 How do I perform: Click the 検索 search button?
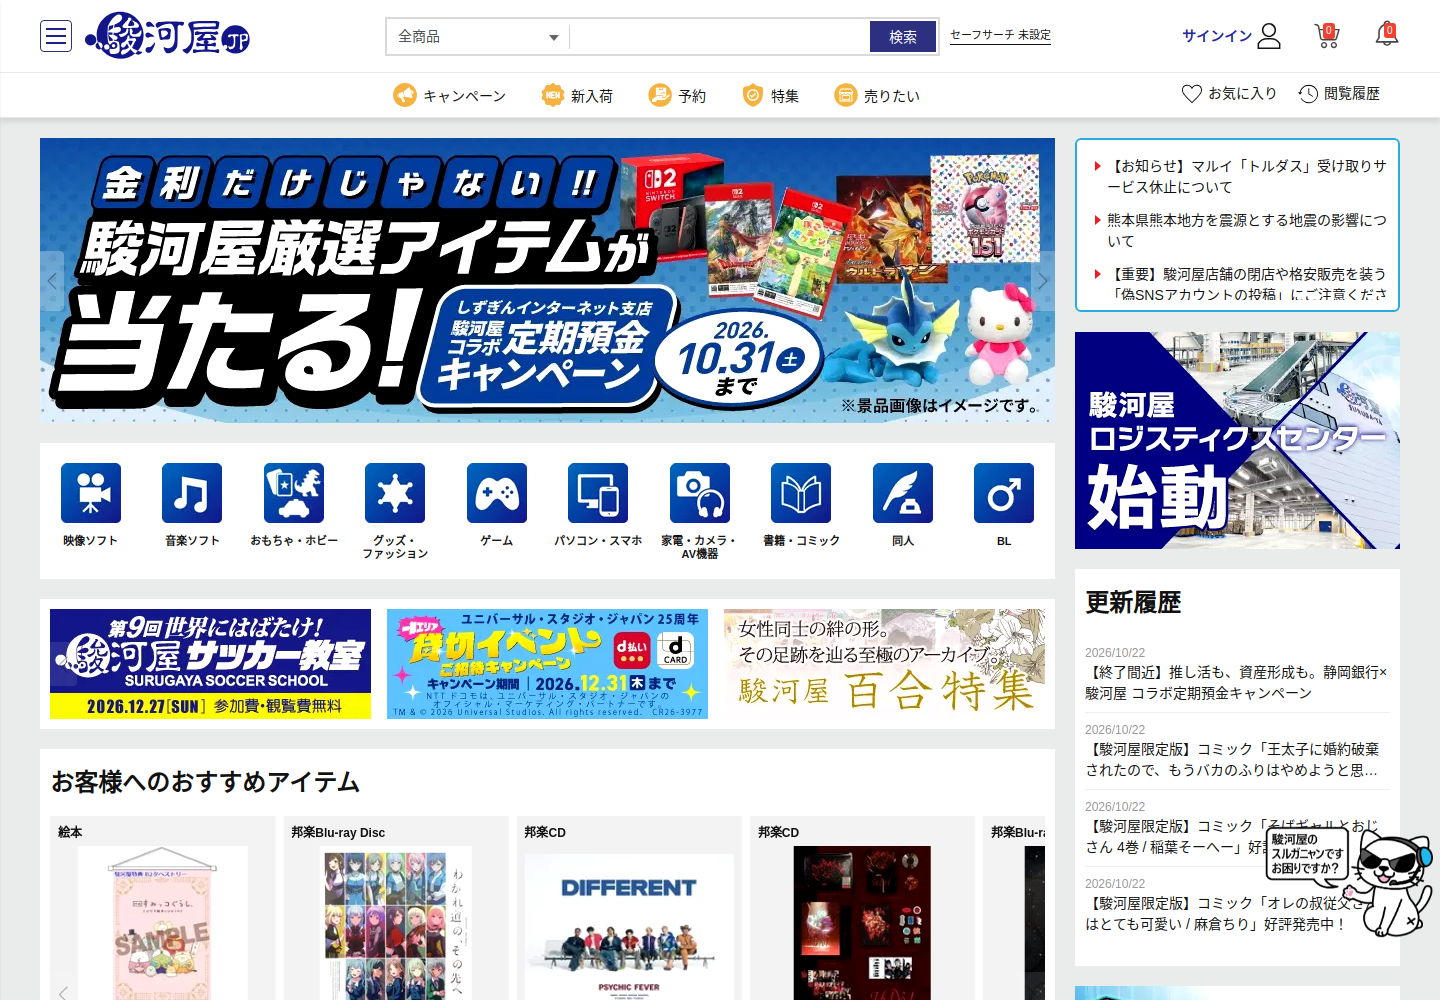click(903, 37)
